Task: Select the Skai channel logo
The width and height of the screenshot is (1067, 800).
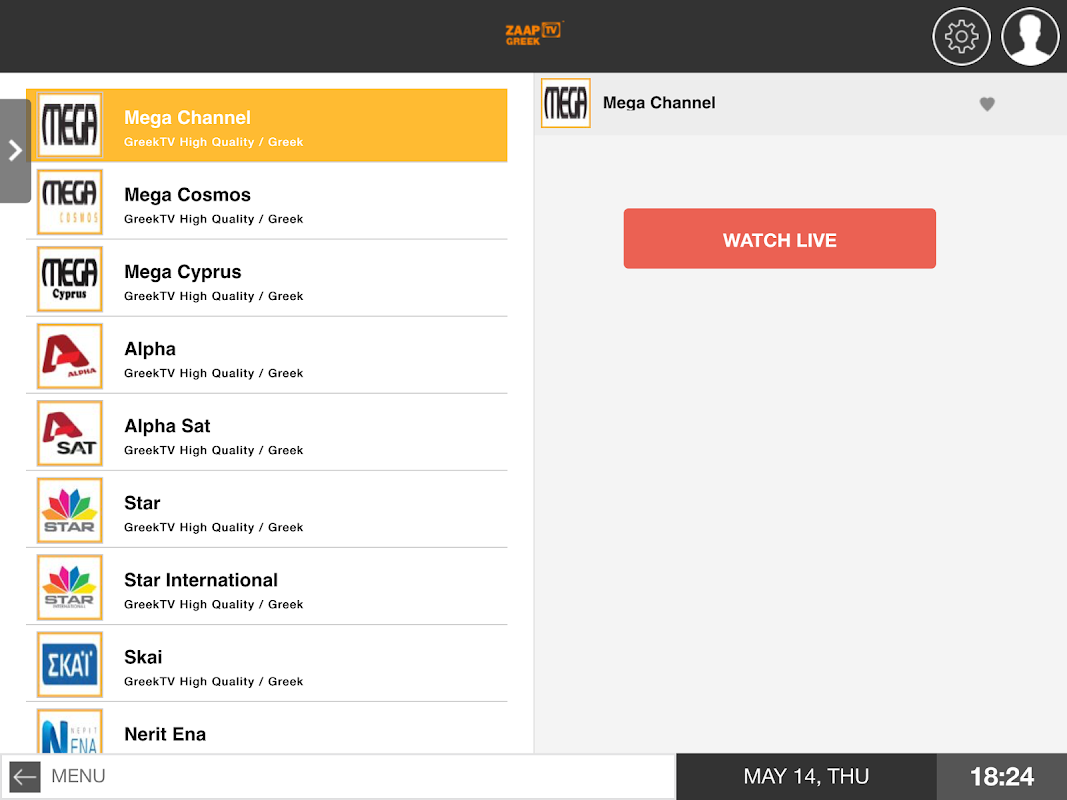Action: (x=70, y=664)
